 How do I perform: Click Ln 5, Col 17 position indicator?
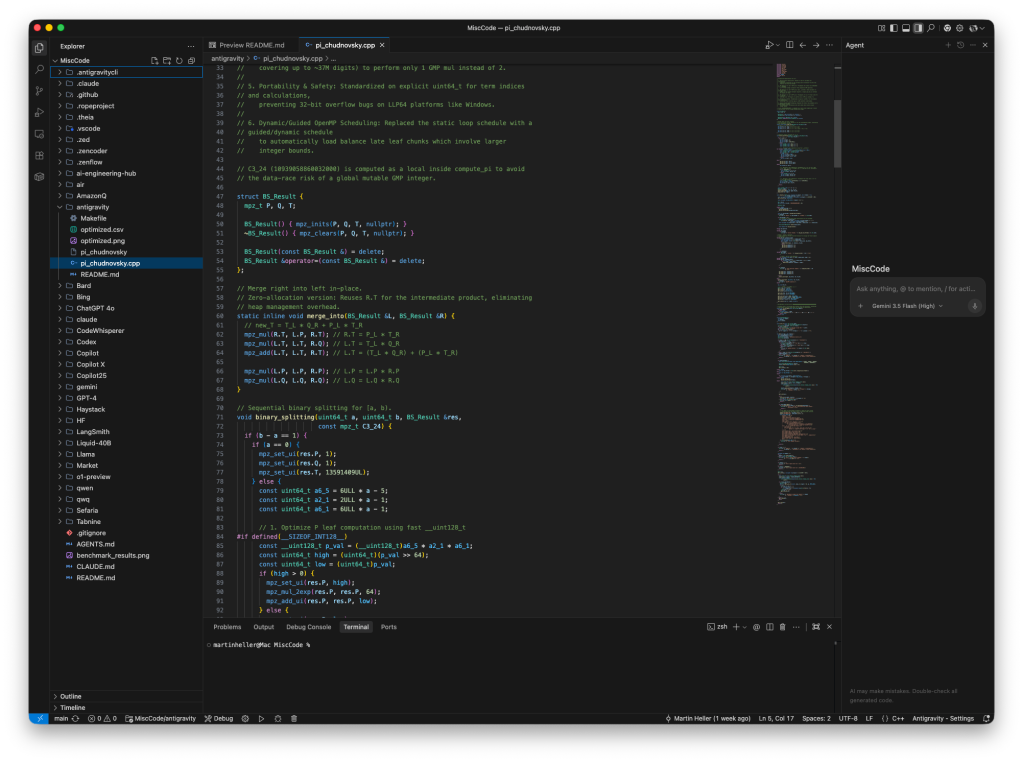click(776, 718)
